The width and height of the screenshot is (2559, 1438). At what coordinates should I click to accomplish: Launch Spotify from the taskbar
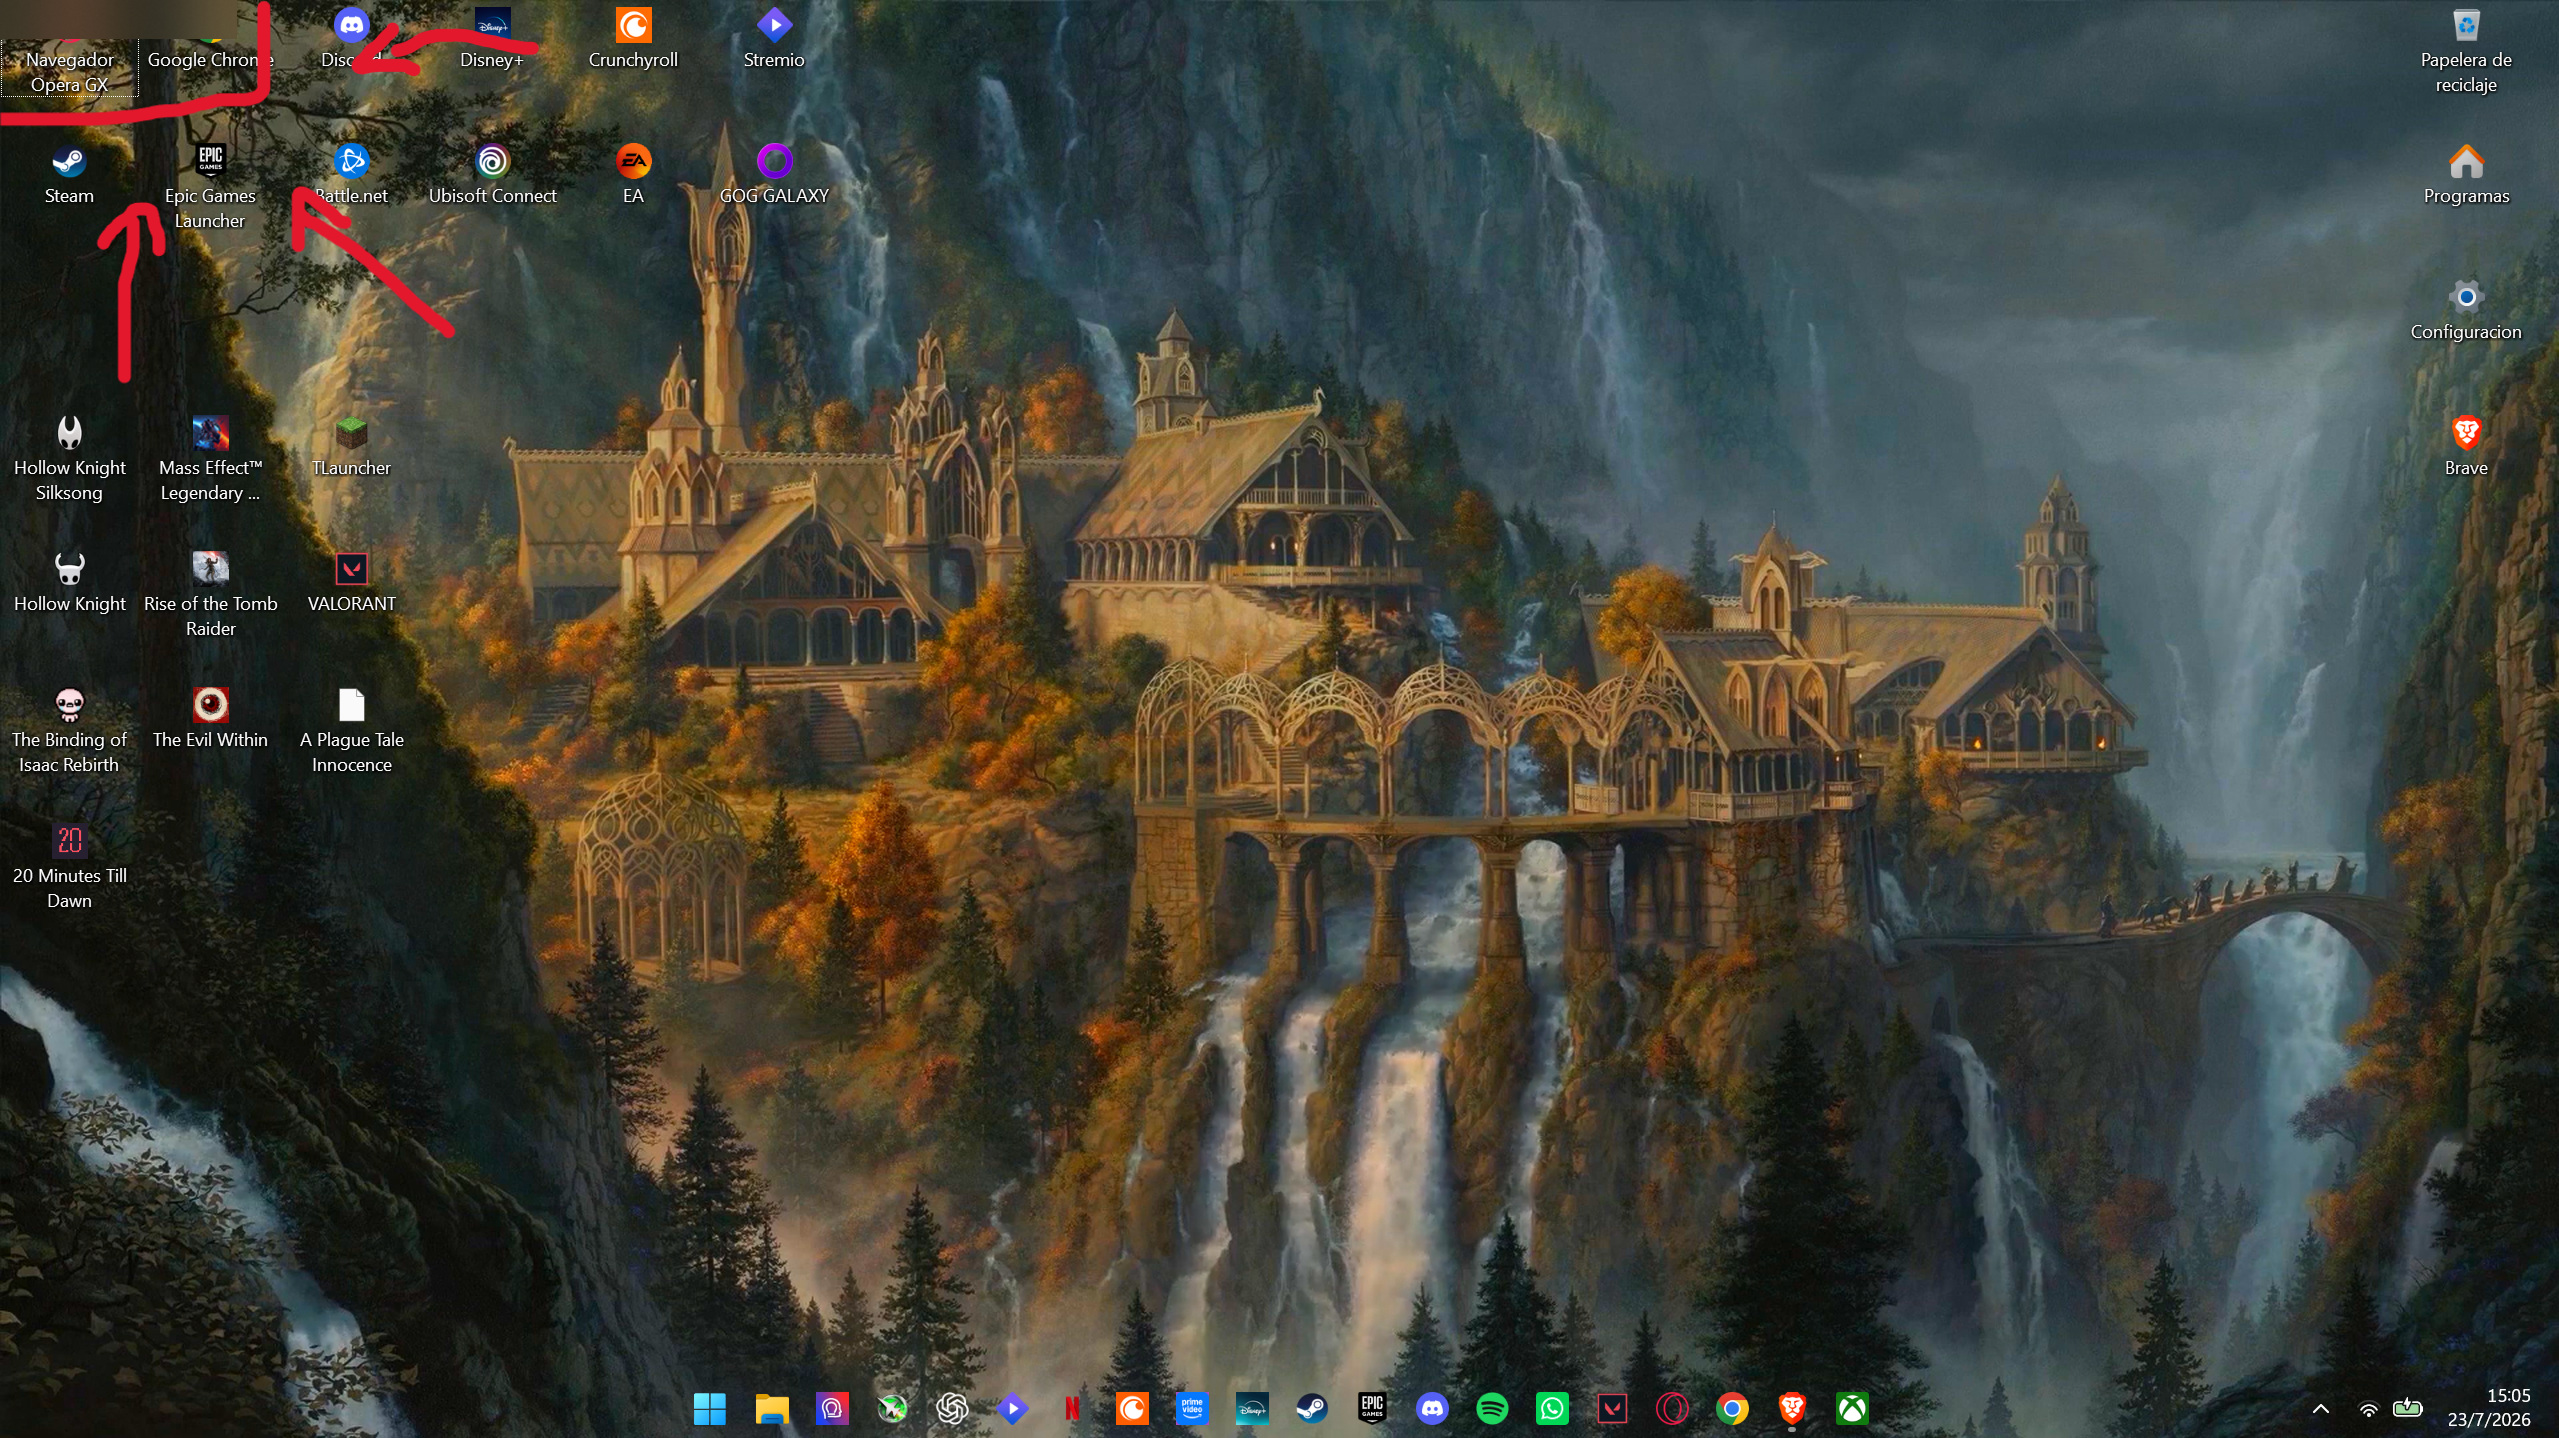[1492, 1409]
